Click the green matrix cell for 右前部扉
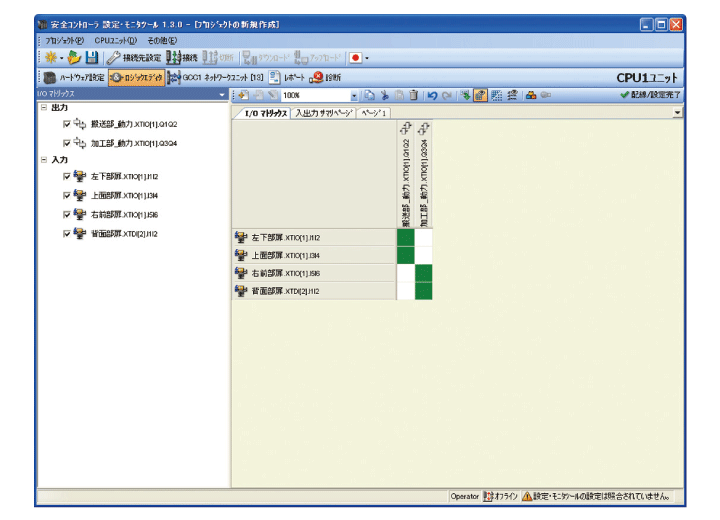 (x=424, y=273)
